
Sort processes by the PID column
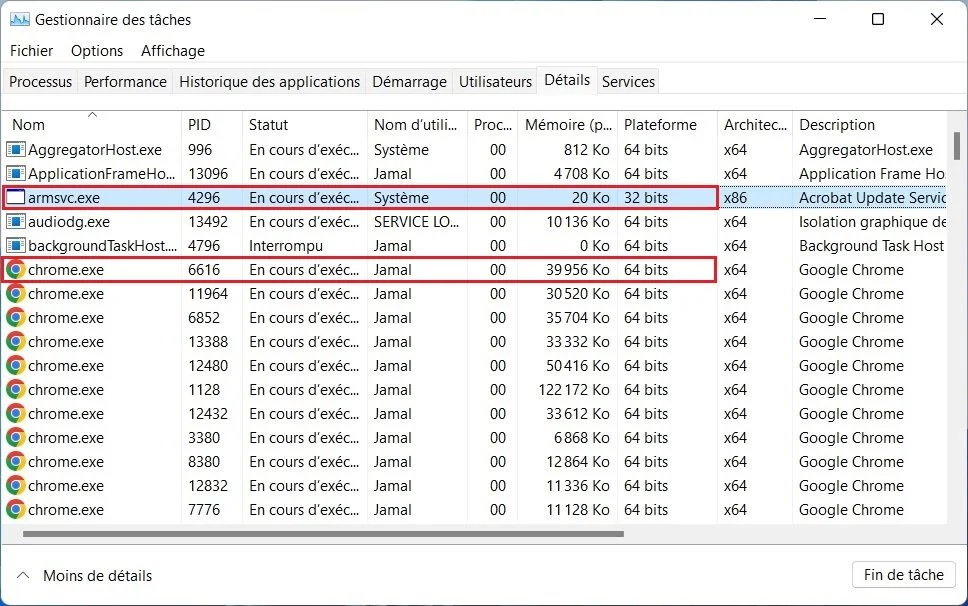(x=197, y=124)
